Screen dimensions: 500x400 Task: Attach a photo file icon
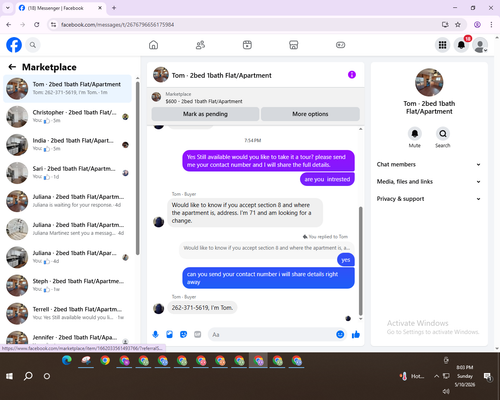(169, 334)
